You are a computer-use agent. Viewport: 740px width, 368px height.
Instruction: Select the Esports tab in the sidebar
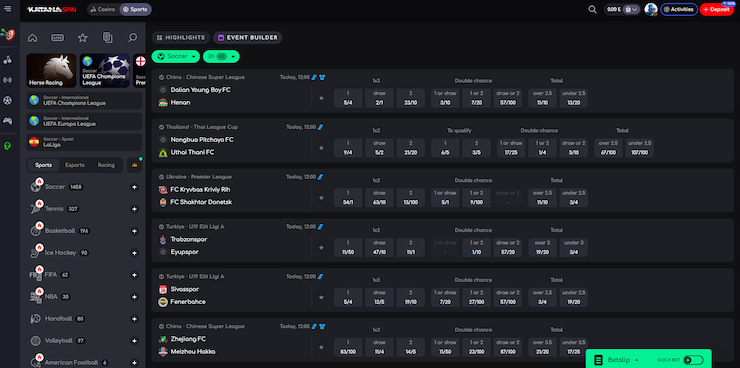tap(75, 165)
